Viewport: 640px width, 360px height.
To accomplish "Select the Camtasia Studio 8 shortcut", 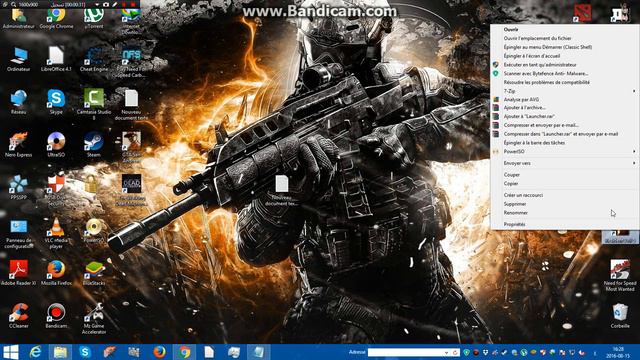I will click(93, 104).
